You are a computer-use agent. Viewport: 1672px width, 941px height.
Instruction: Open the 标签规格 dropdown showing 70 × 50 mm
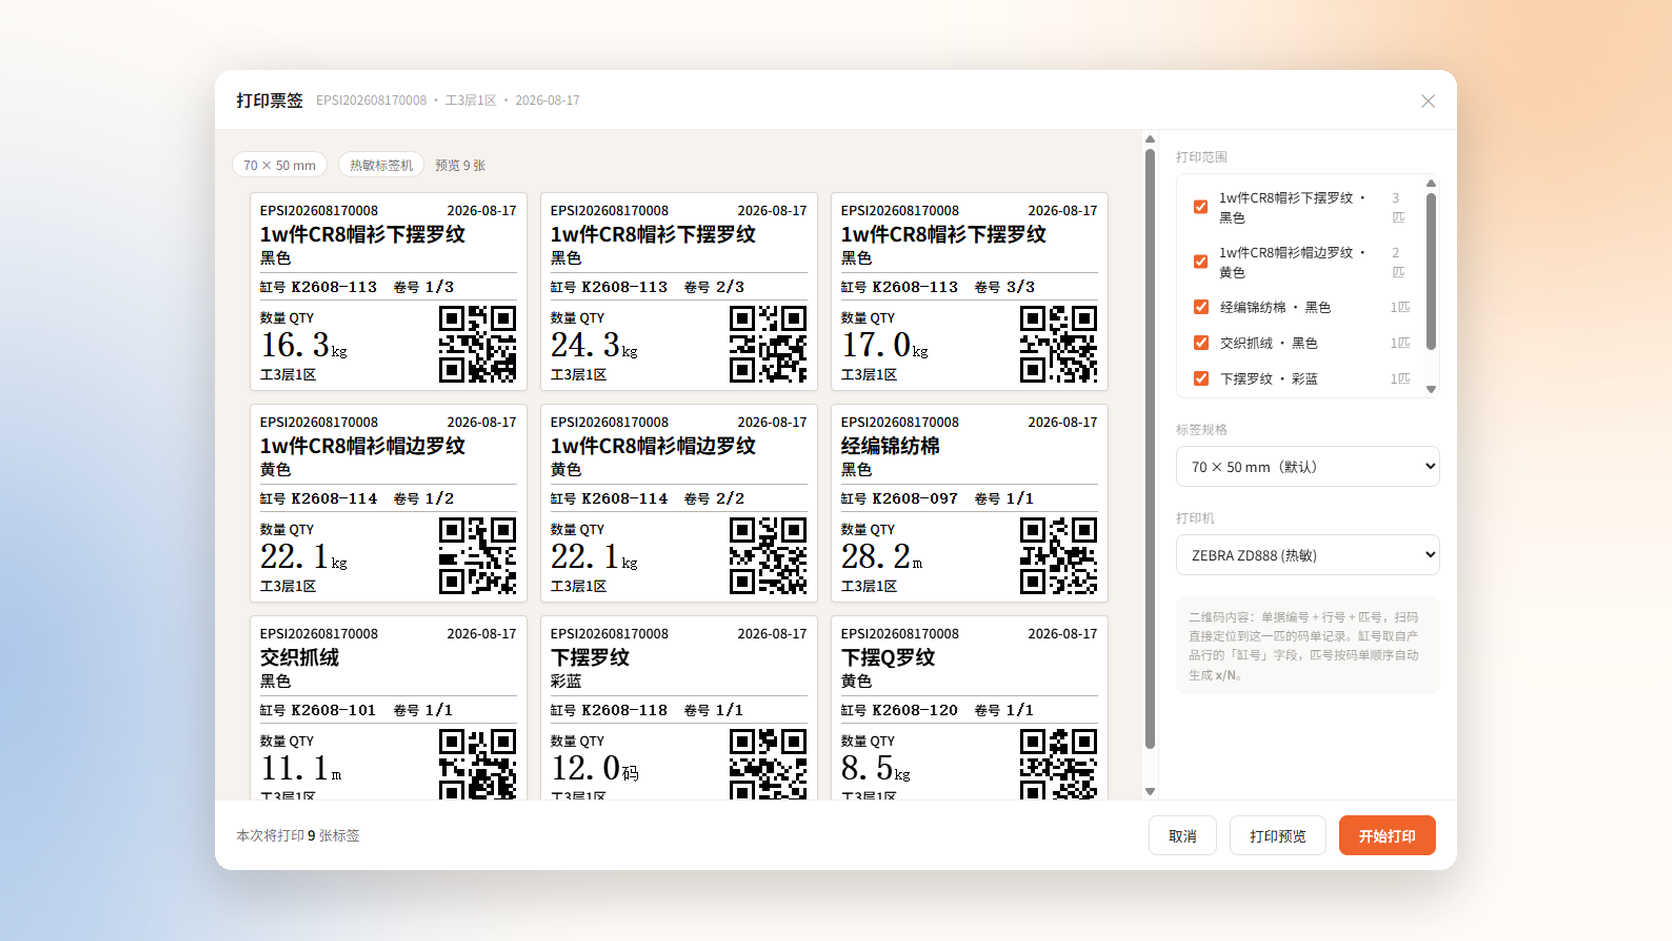tap(1308, 467)
